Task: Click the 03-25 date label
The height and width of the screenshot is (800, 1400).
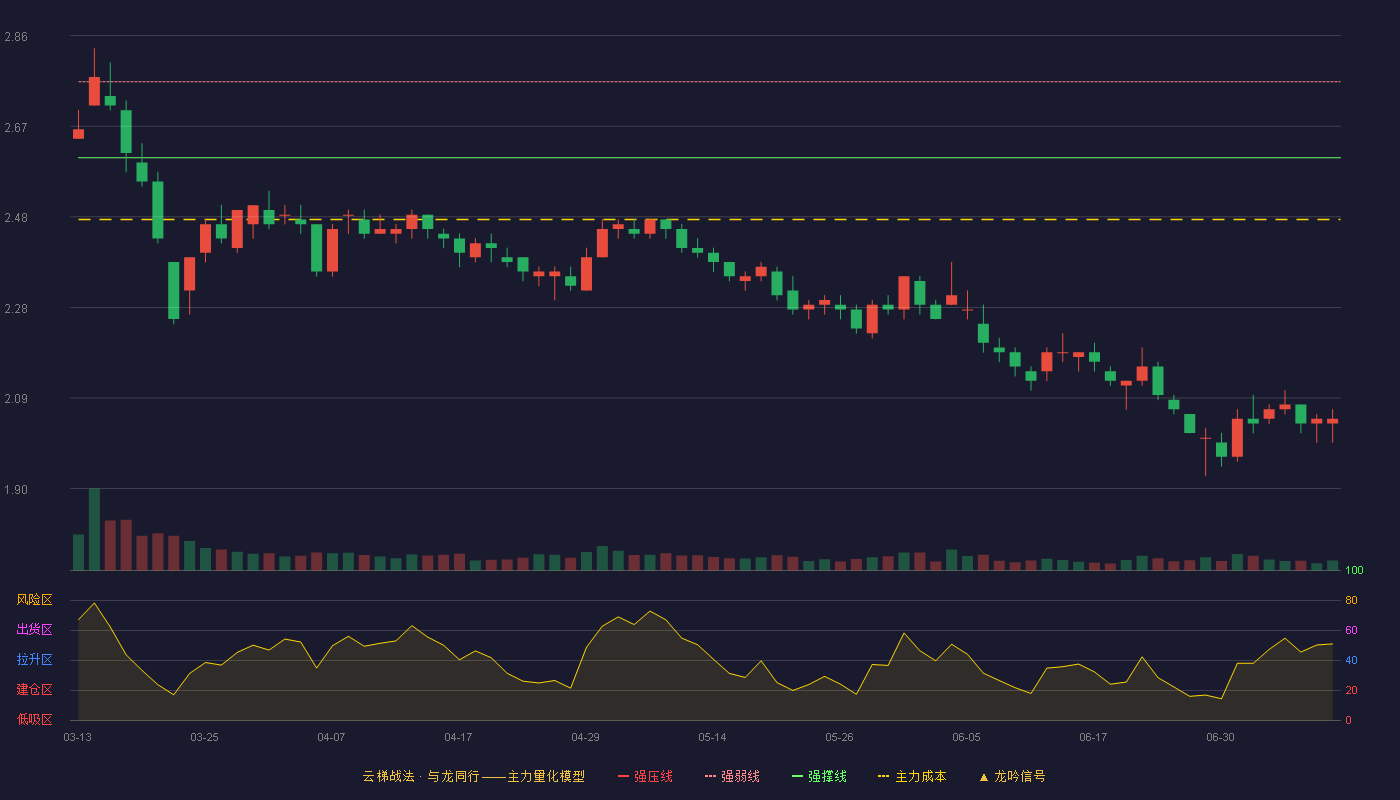Action: tap(205, 737)
